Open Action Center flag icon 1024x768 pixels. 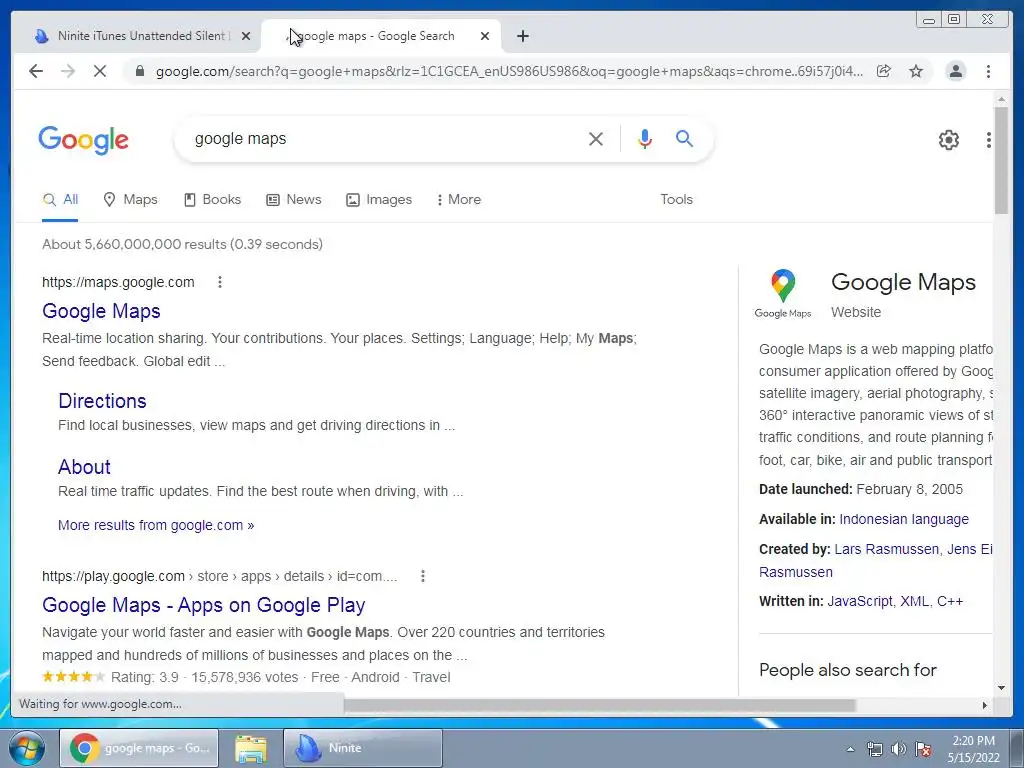coord(923,749)
